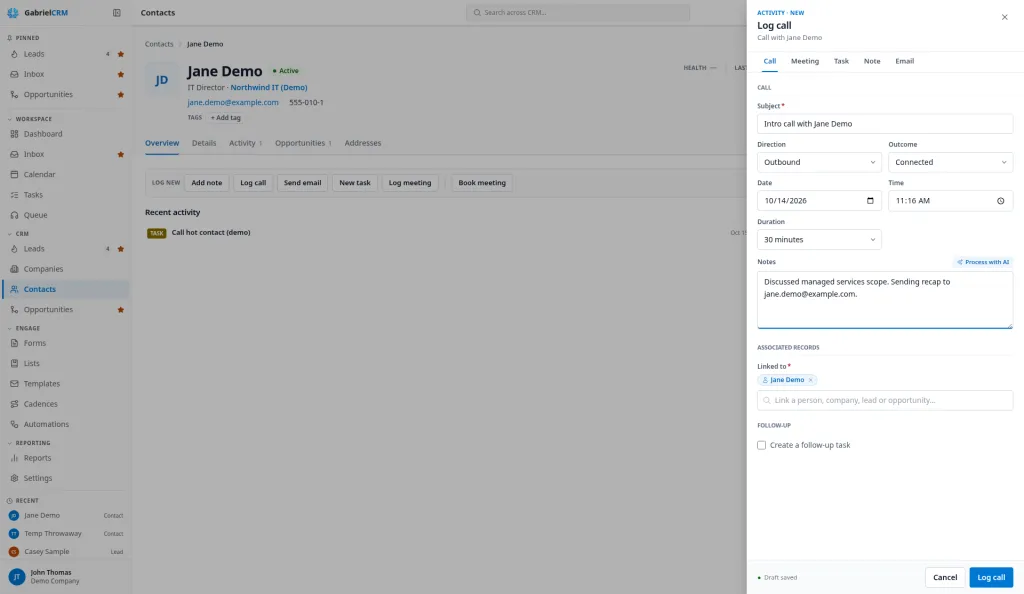Image resolution: width=1024 pixels, height=594 pixels.
Task: Open the contact Details tab
Action: pyautogui.click(x=204, y=143)
